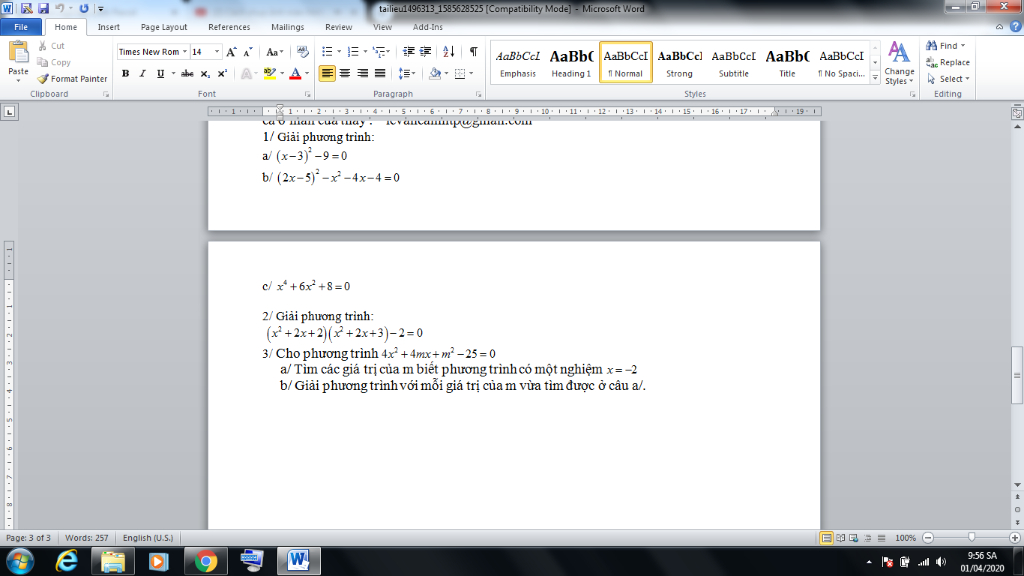Click the Find button

[x=945, y=46]
